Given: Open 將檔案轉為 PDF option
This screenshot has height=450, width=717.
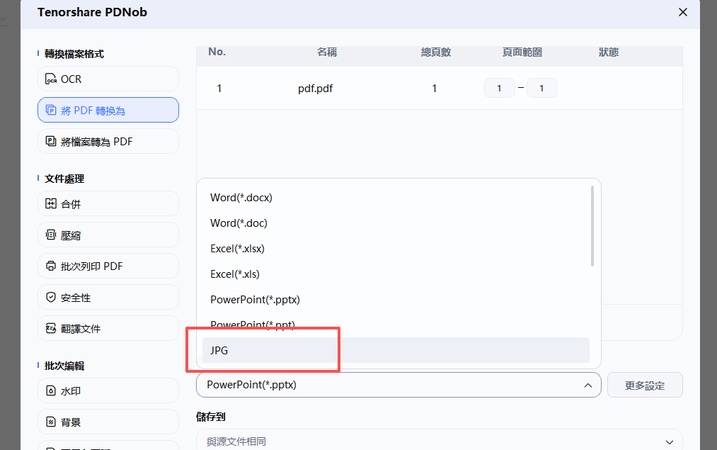Looking at the screenshot, I should tap(108, 141).
